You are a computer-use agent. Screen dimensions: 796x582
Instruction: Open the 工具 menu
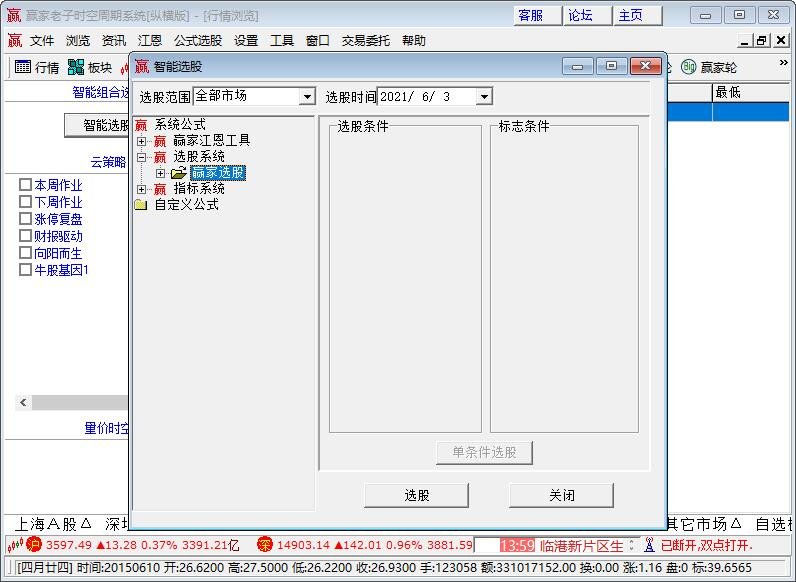tap(282, 41)
